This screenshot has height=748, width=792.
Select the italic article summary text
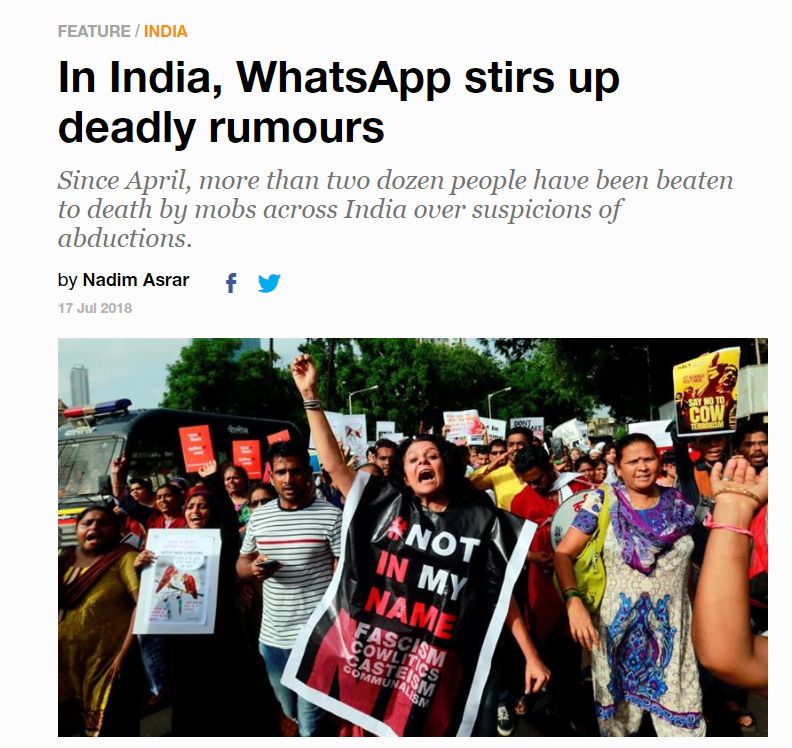click(395, 210)
